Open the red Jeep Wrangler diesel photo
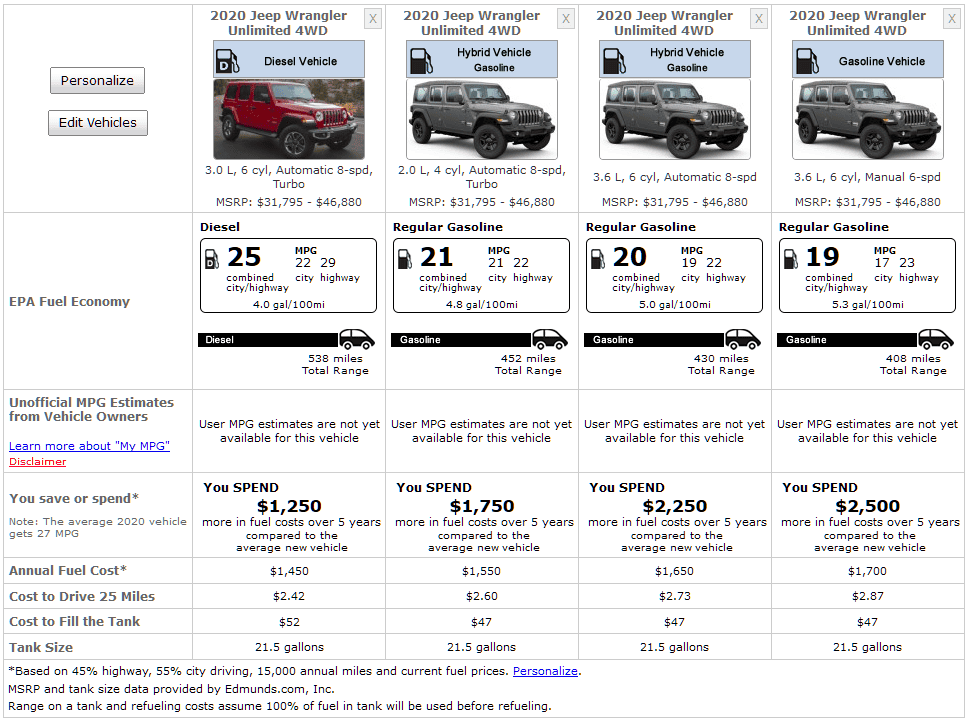The height and width of the screenshot is (722, 970). (x=289, y=119)
